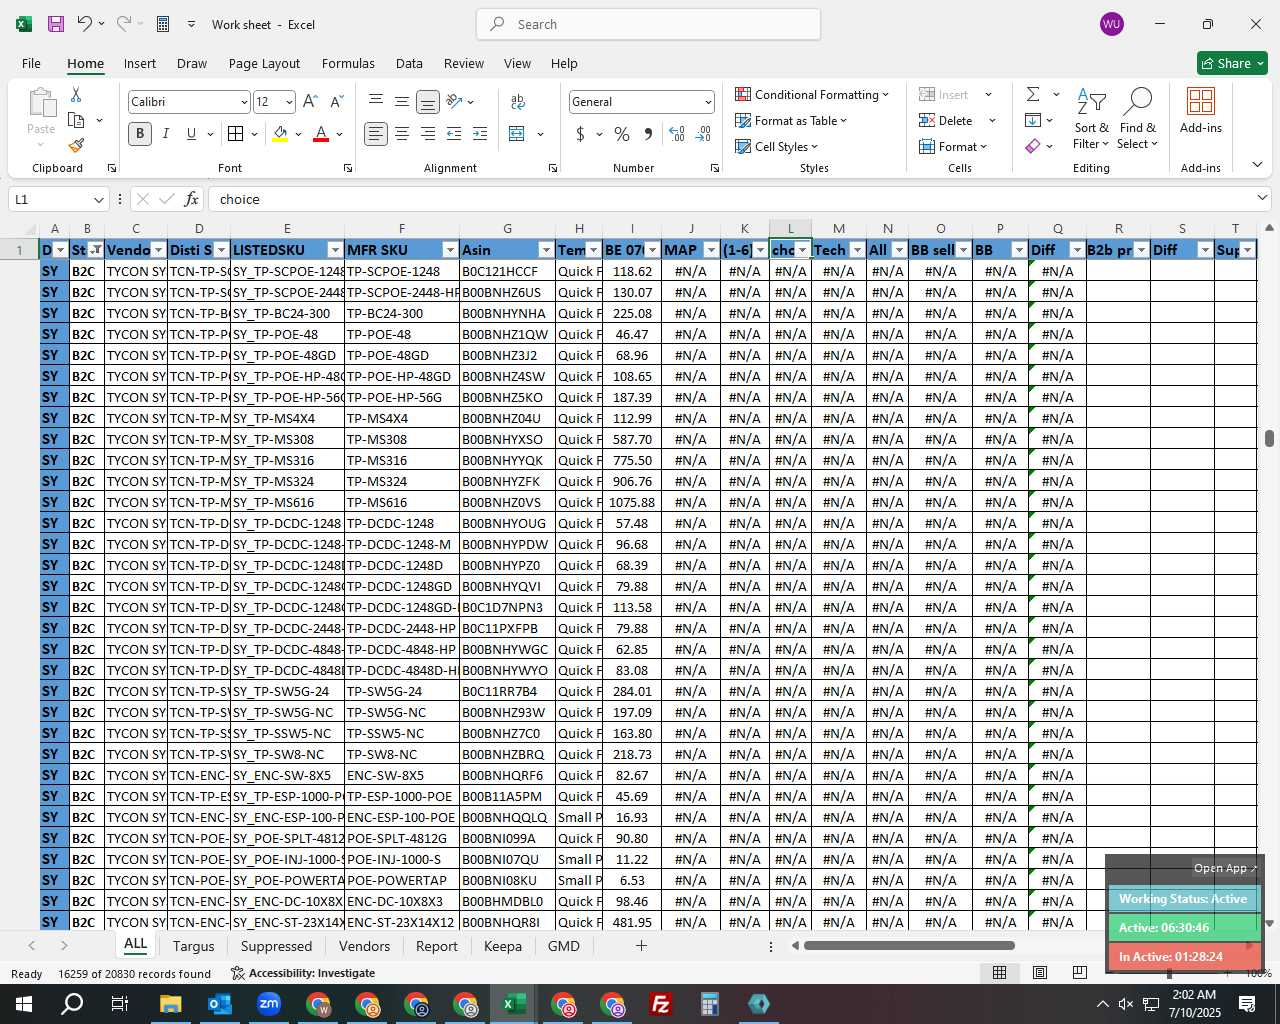
Task: Add a new sheet with plus button
Action: [641, 946]
